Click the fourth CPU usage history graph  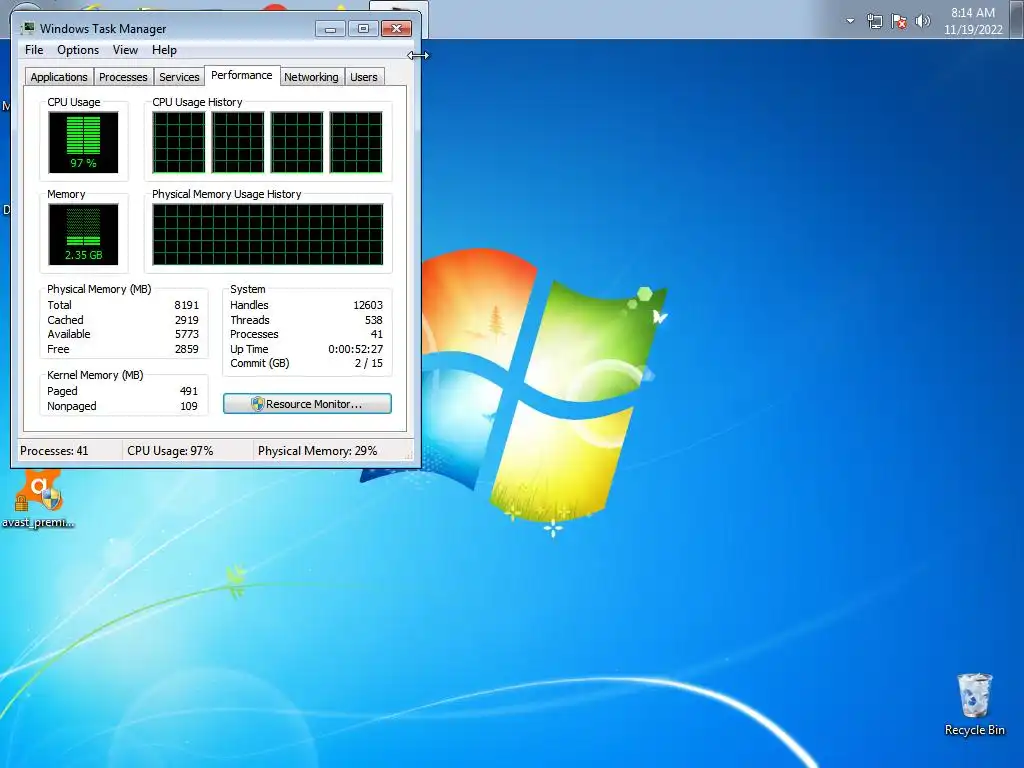(356, 142)
